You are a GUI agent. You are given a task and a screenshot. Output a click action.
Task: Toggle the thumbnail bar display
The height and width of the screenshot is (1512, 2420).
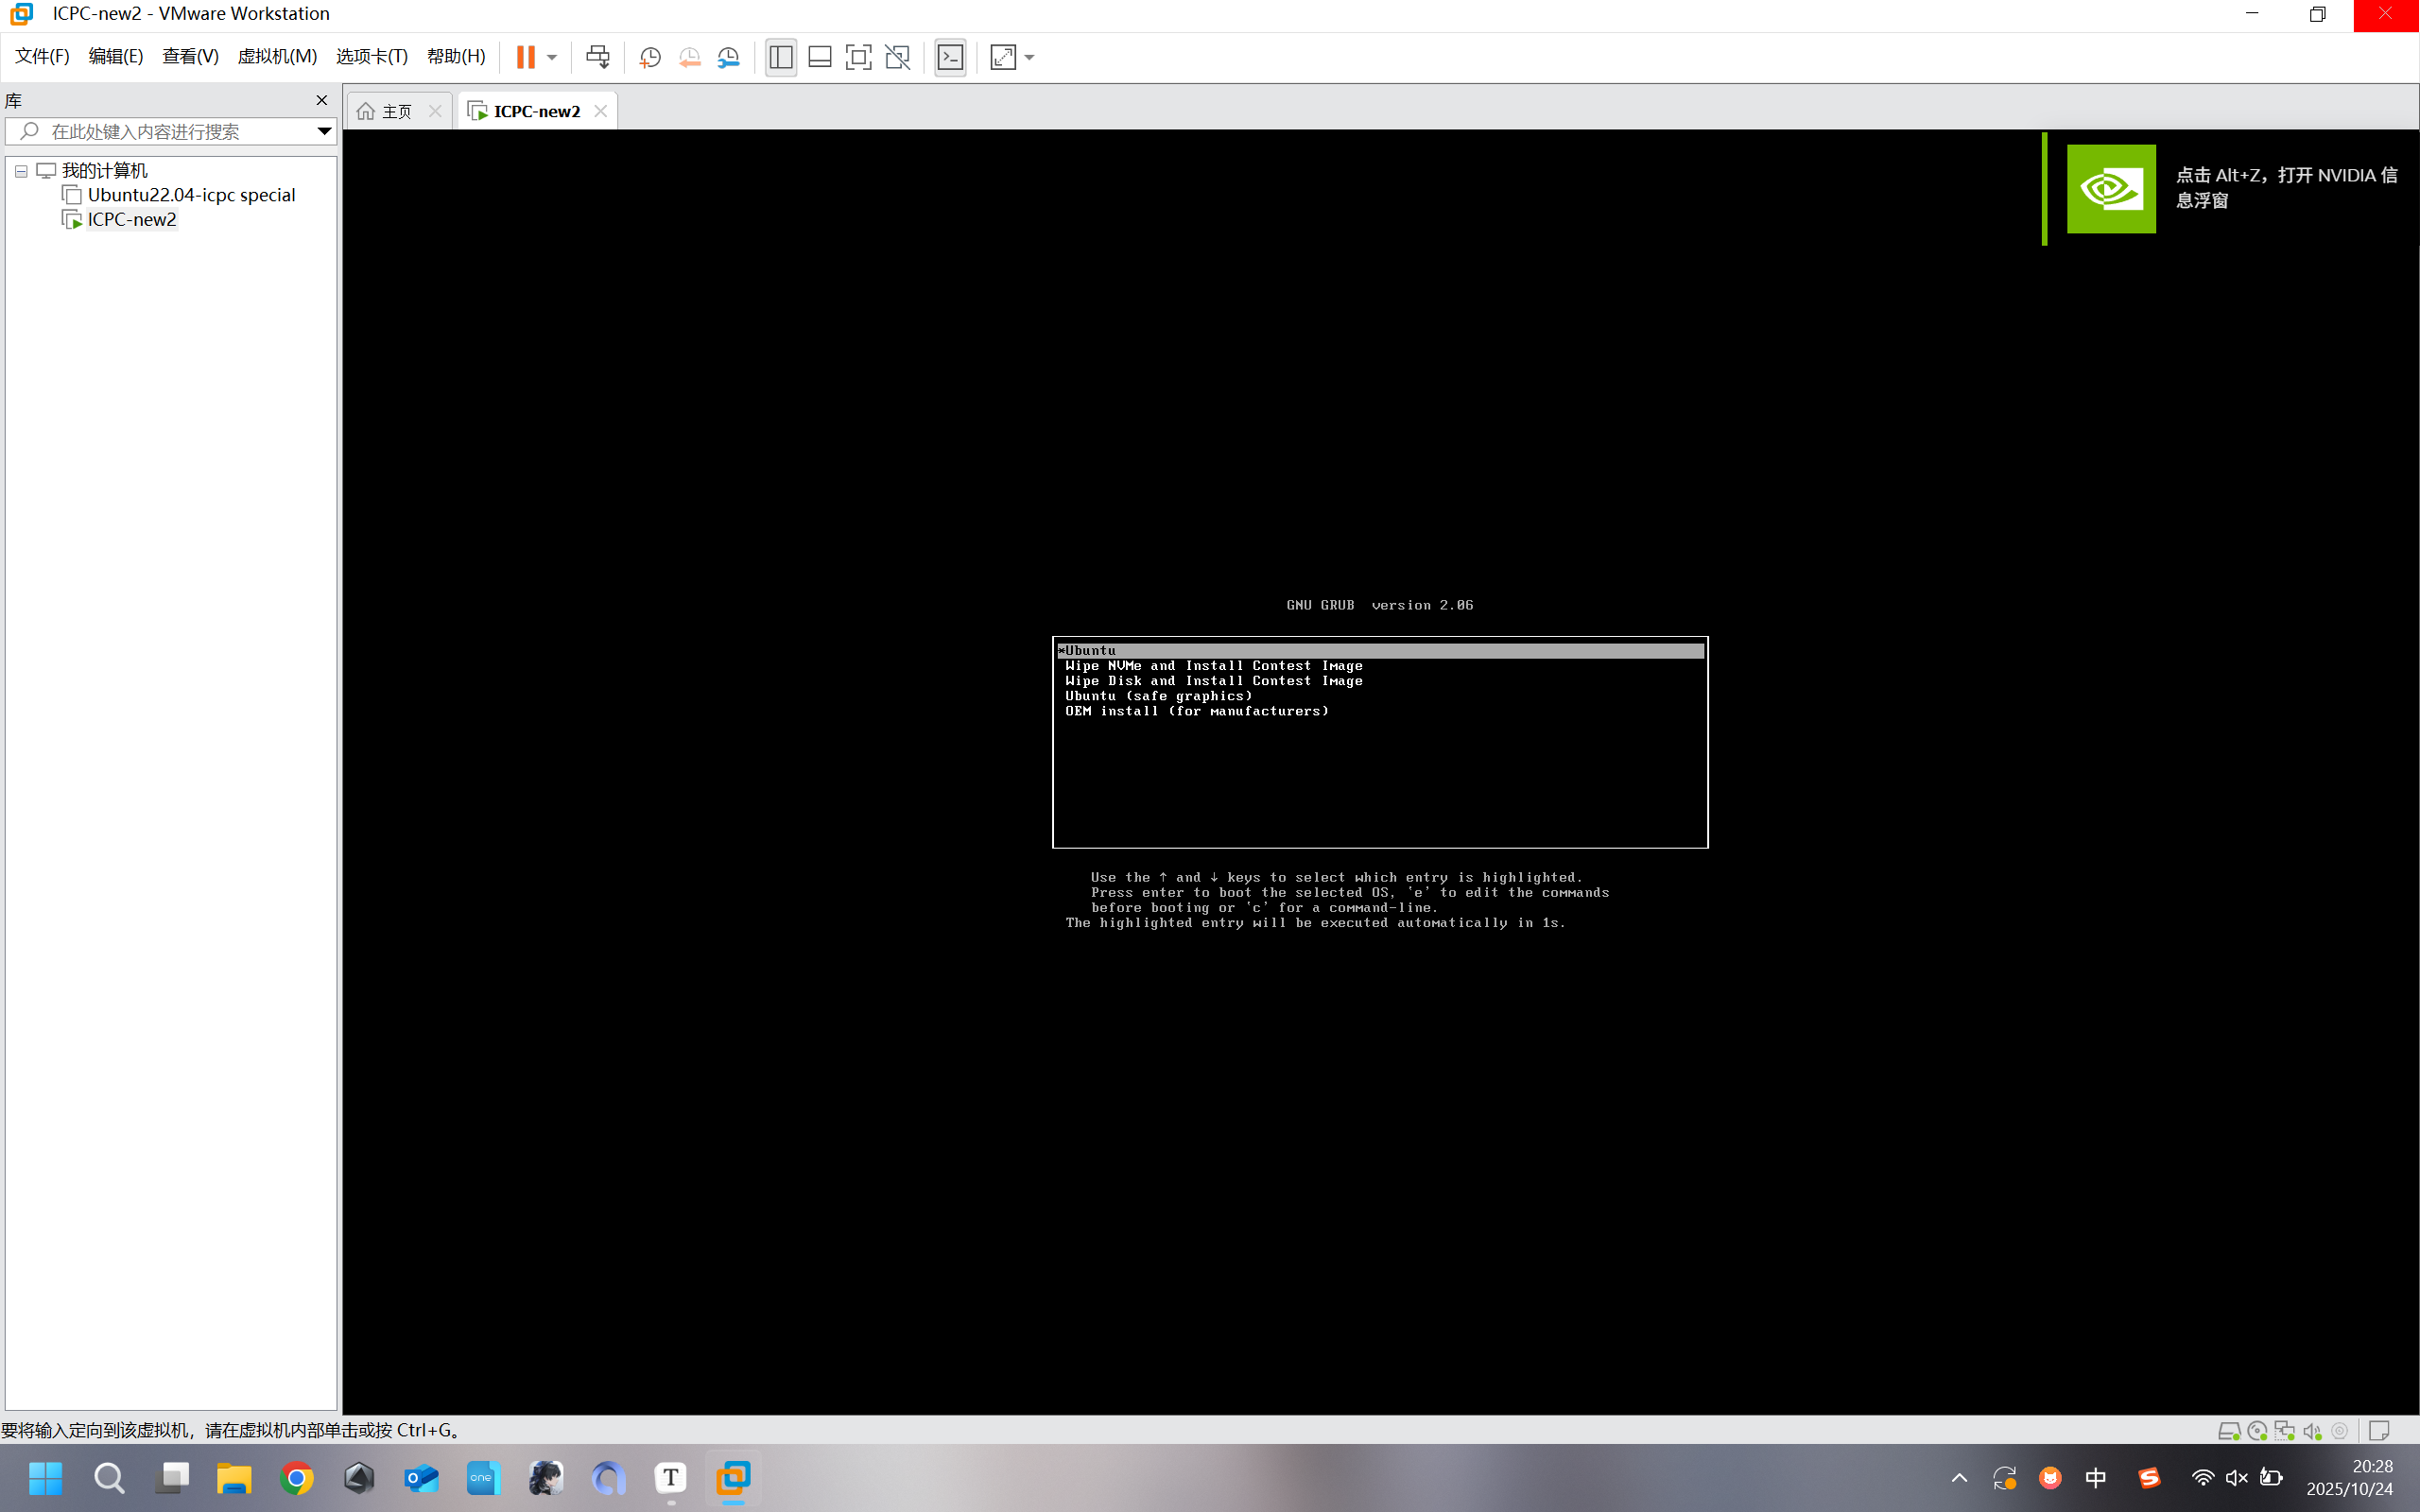pos(819,57)
